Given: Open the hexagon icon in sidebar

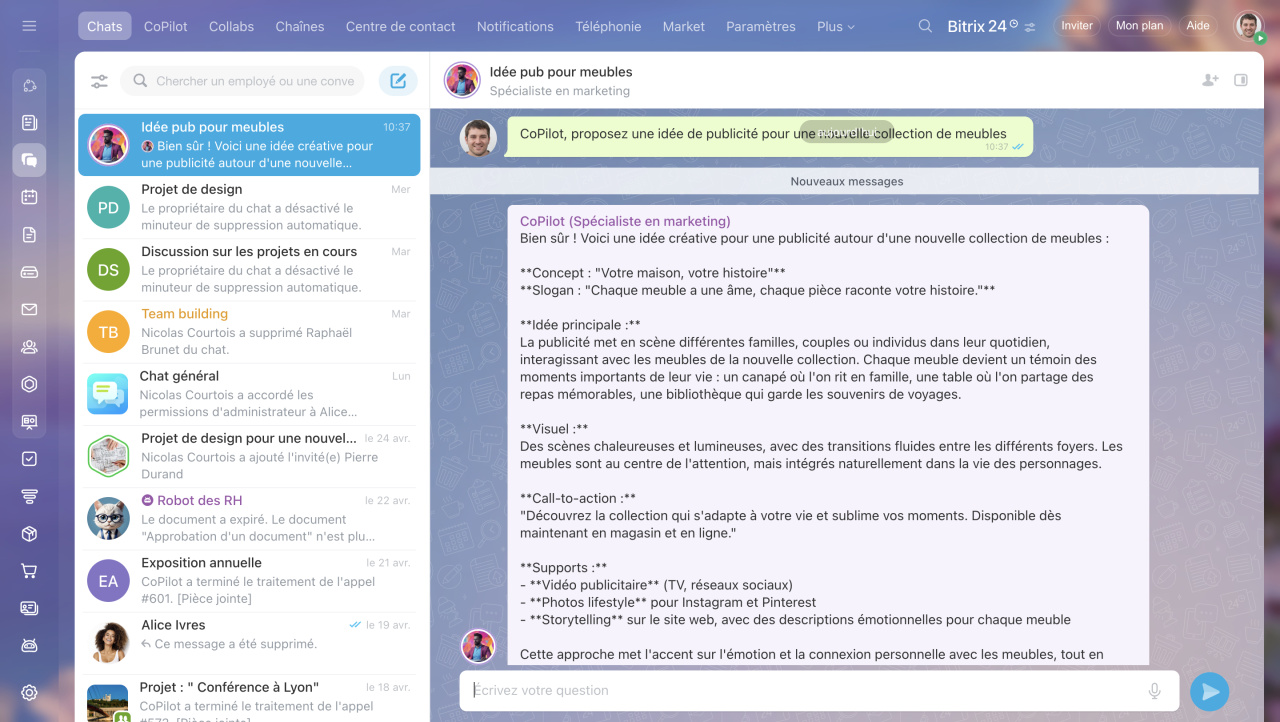Looking at the screenshot, I should coord(29,384).
